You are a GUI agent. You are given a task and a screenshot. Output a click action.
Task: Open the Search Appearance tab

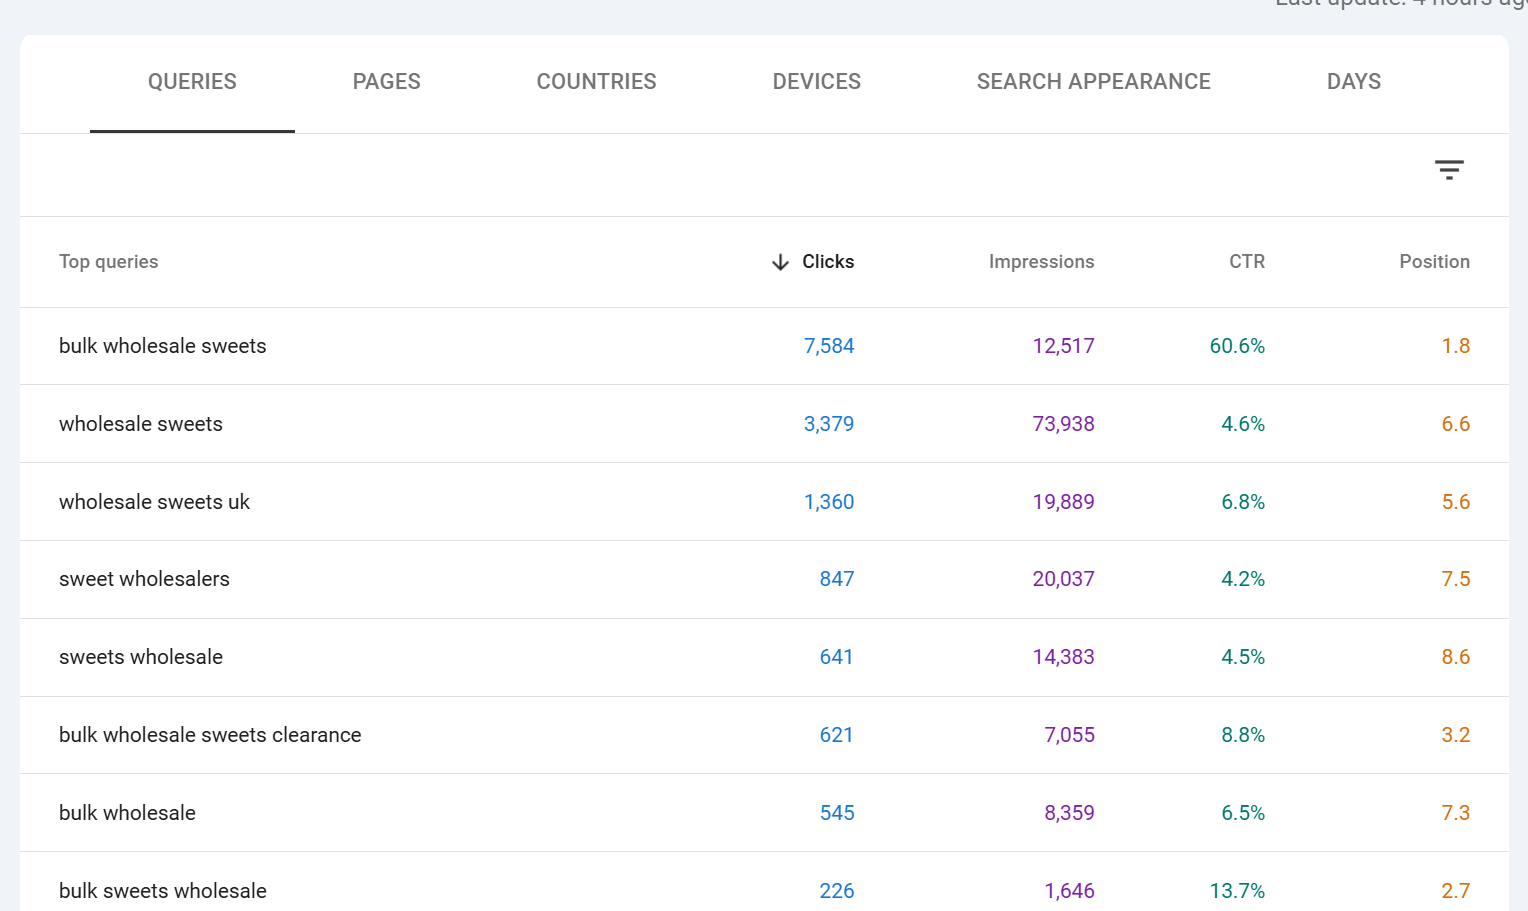1093,82
